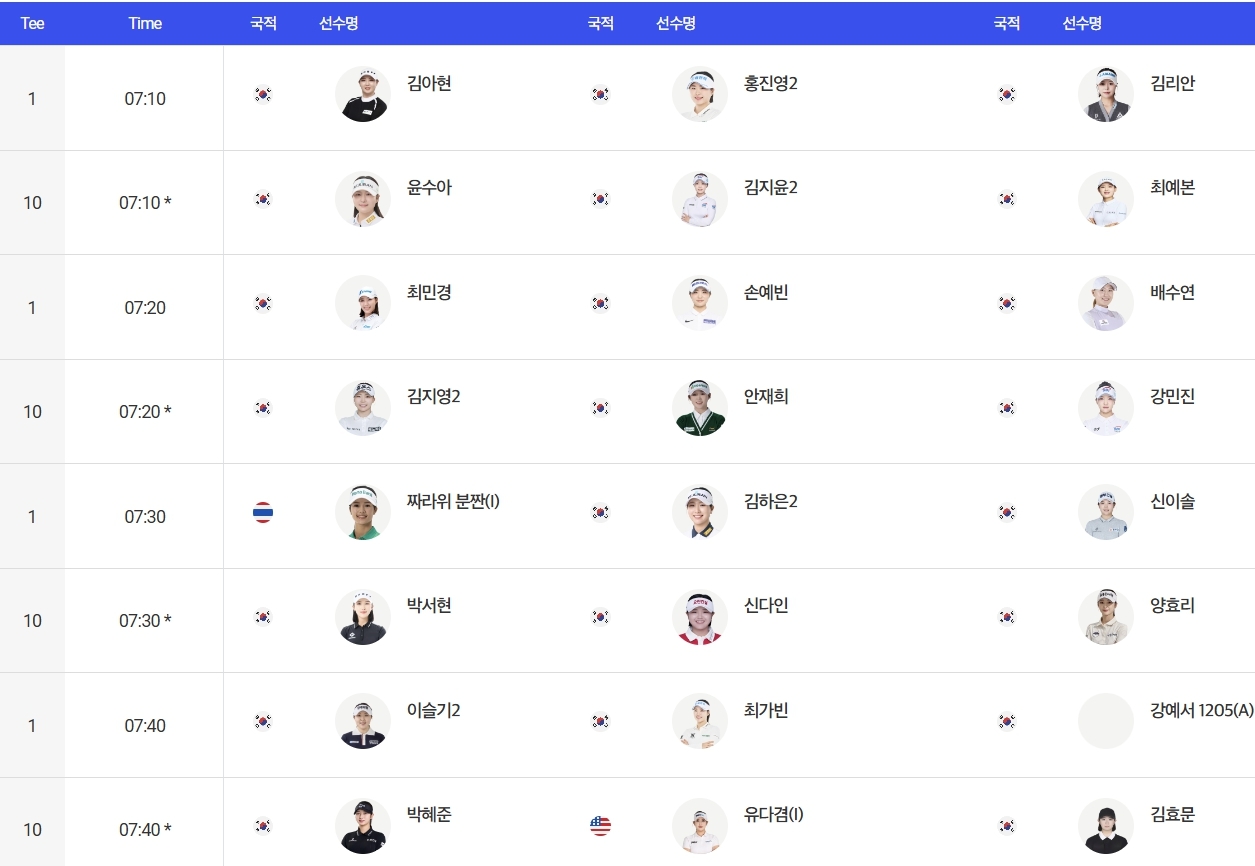This screenshot has width=1255, height=866.
Task: Click the Time column header
Action: tap(145, 23)
